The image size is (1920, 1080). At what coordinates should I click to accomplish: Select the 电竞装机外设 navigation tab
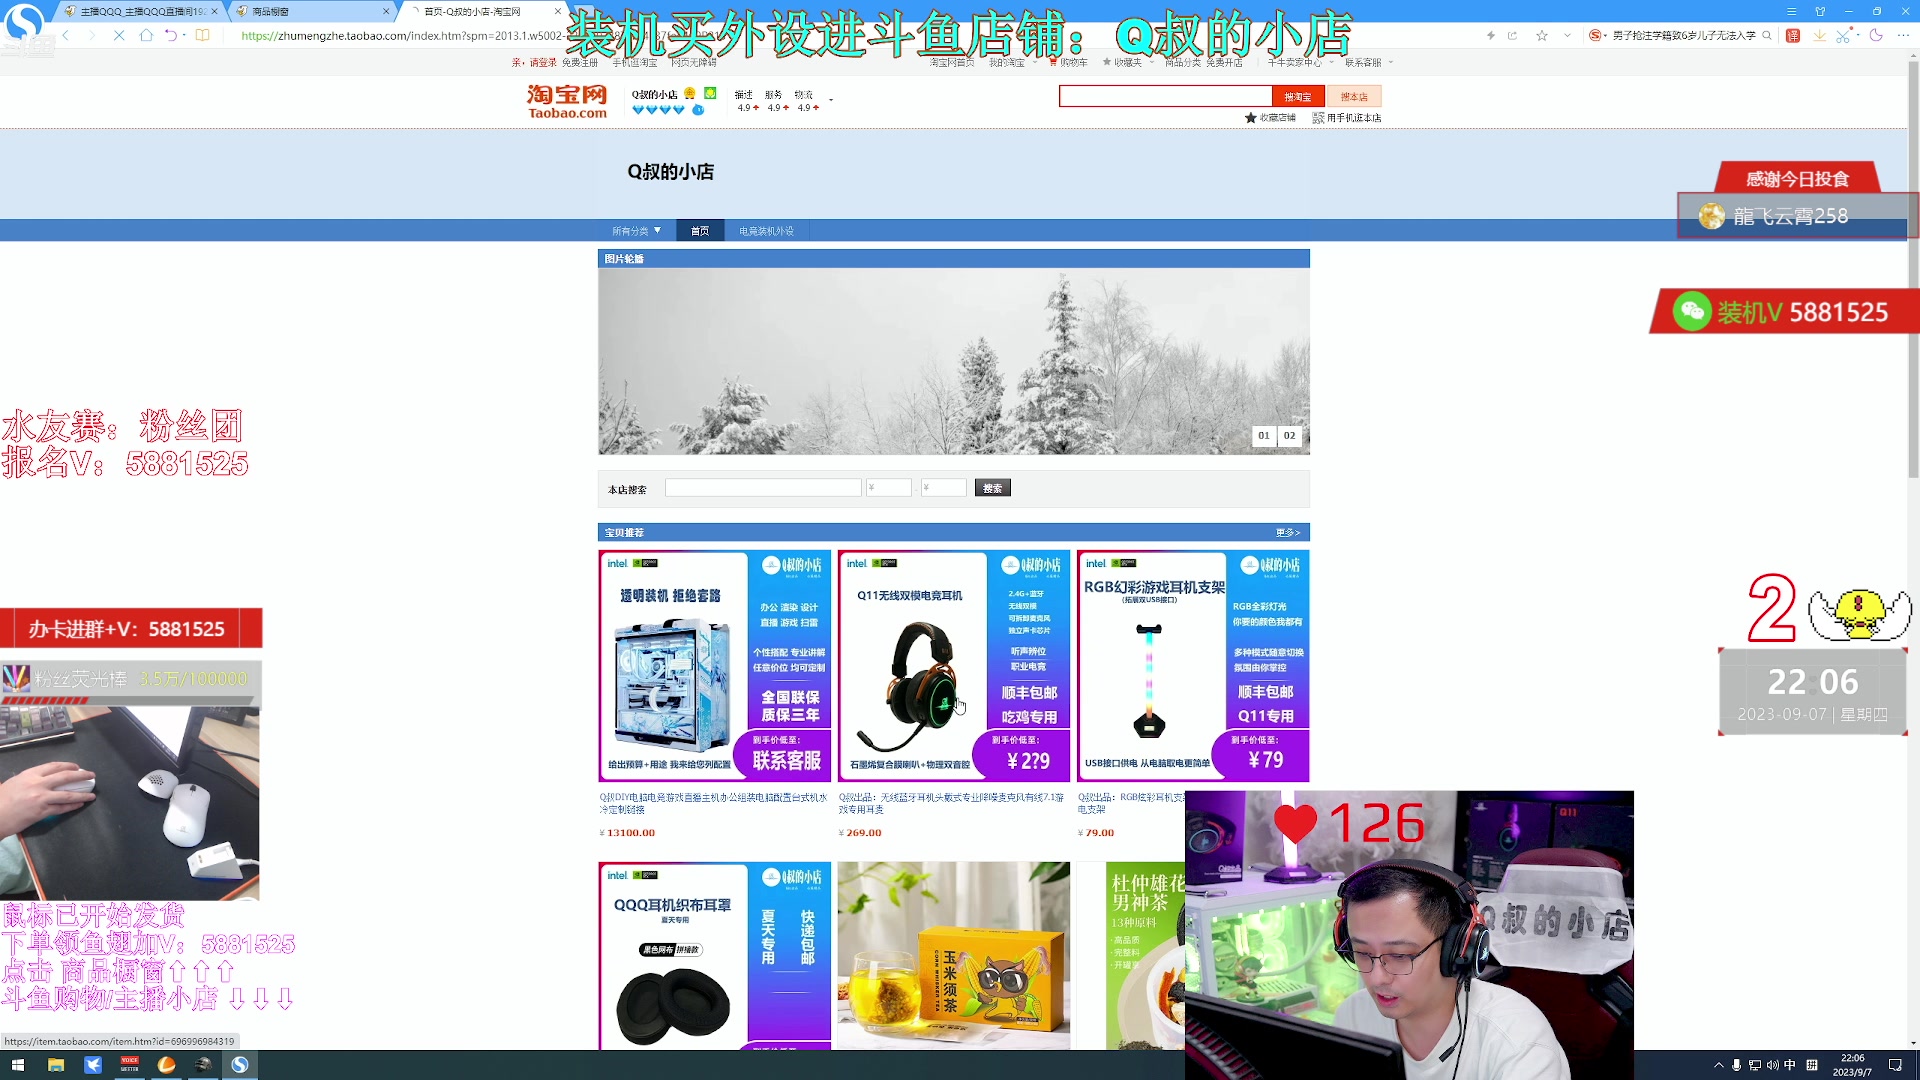766,231
